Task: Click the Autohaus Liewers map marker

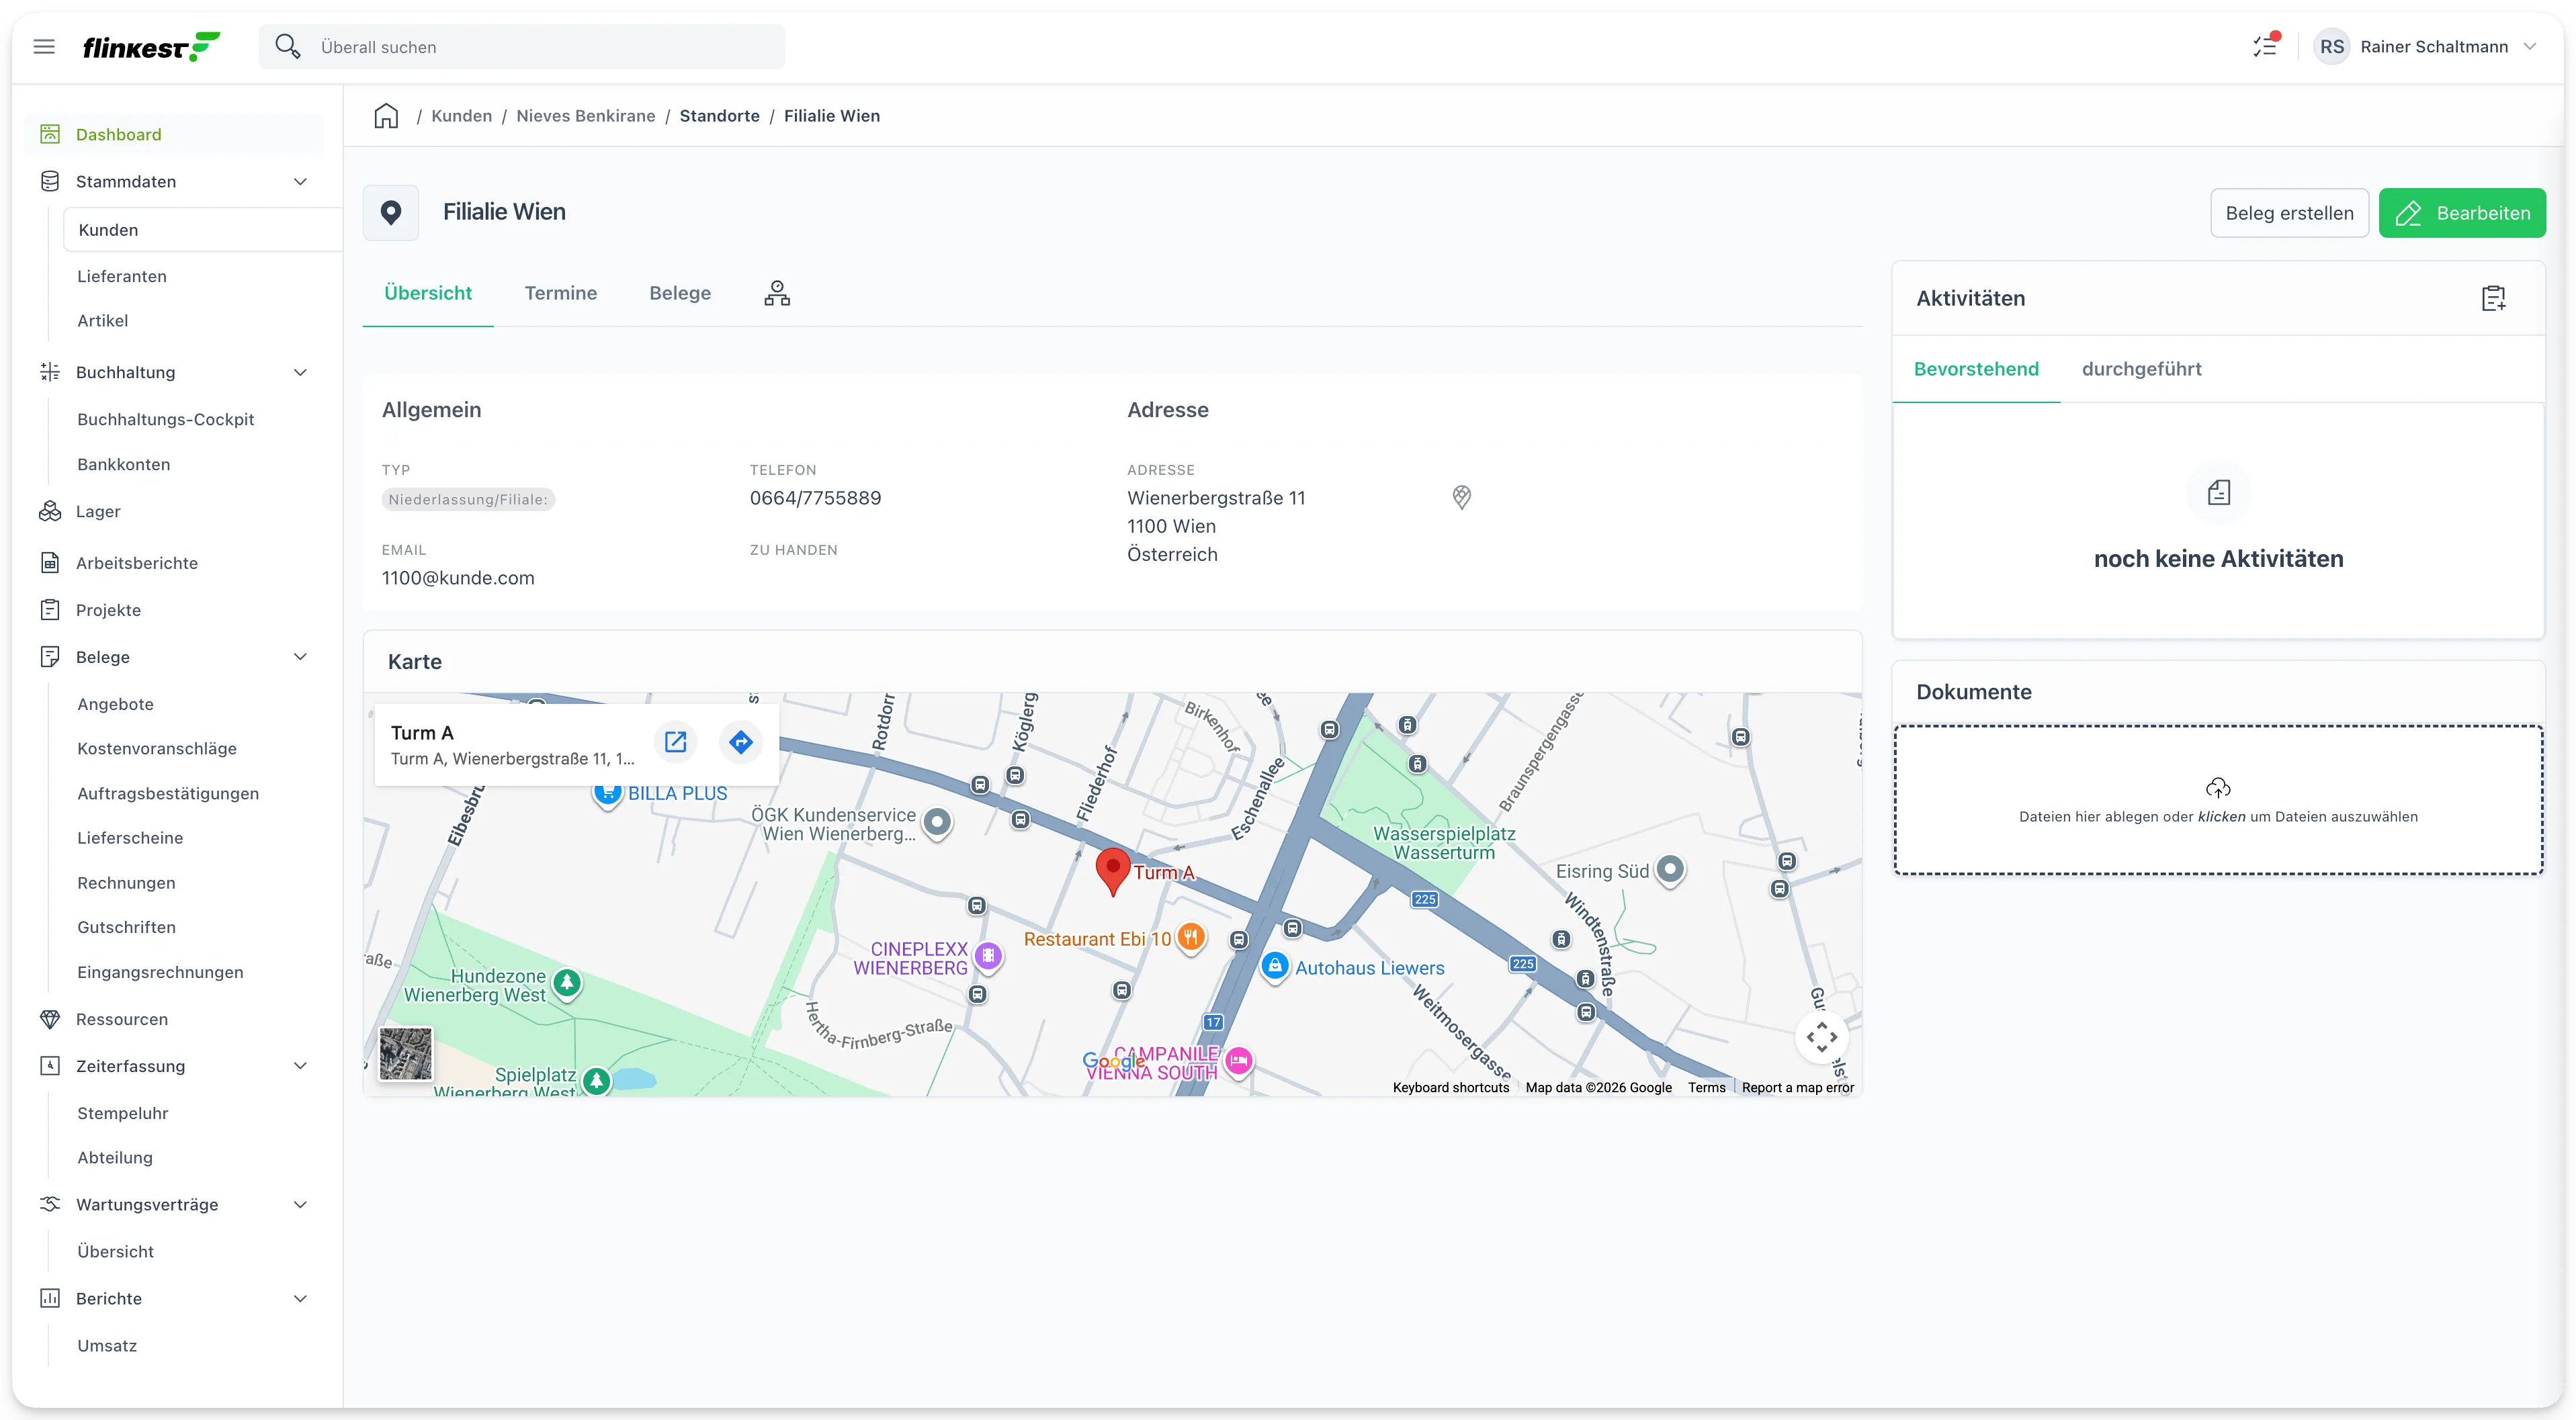Action: 1274,967
